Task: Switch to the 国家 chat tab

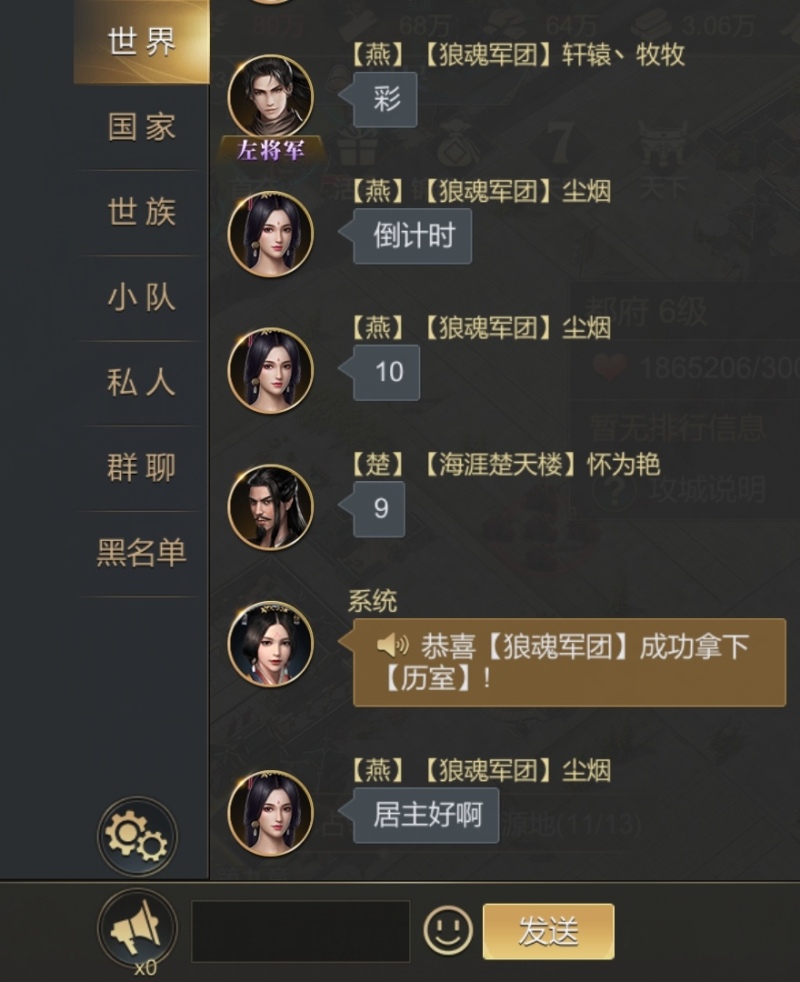Action: click(x=142, y=127)
